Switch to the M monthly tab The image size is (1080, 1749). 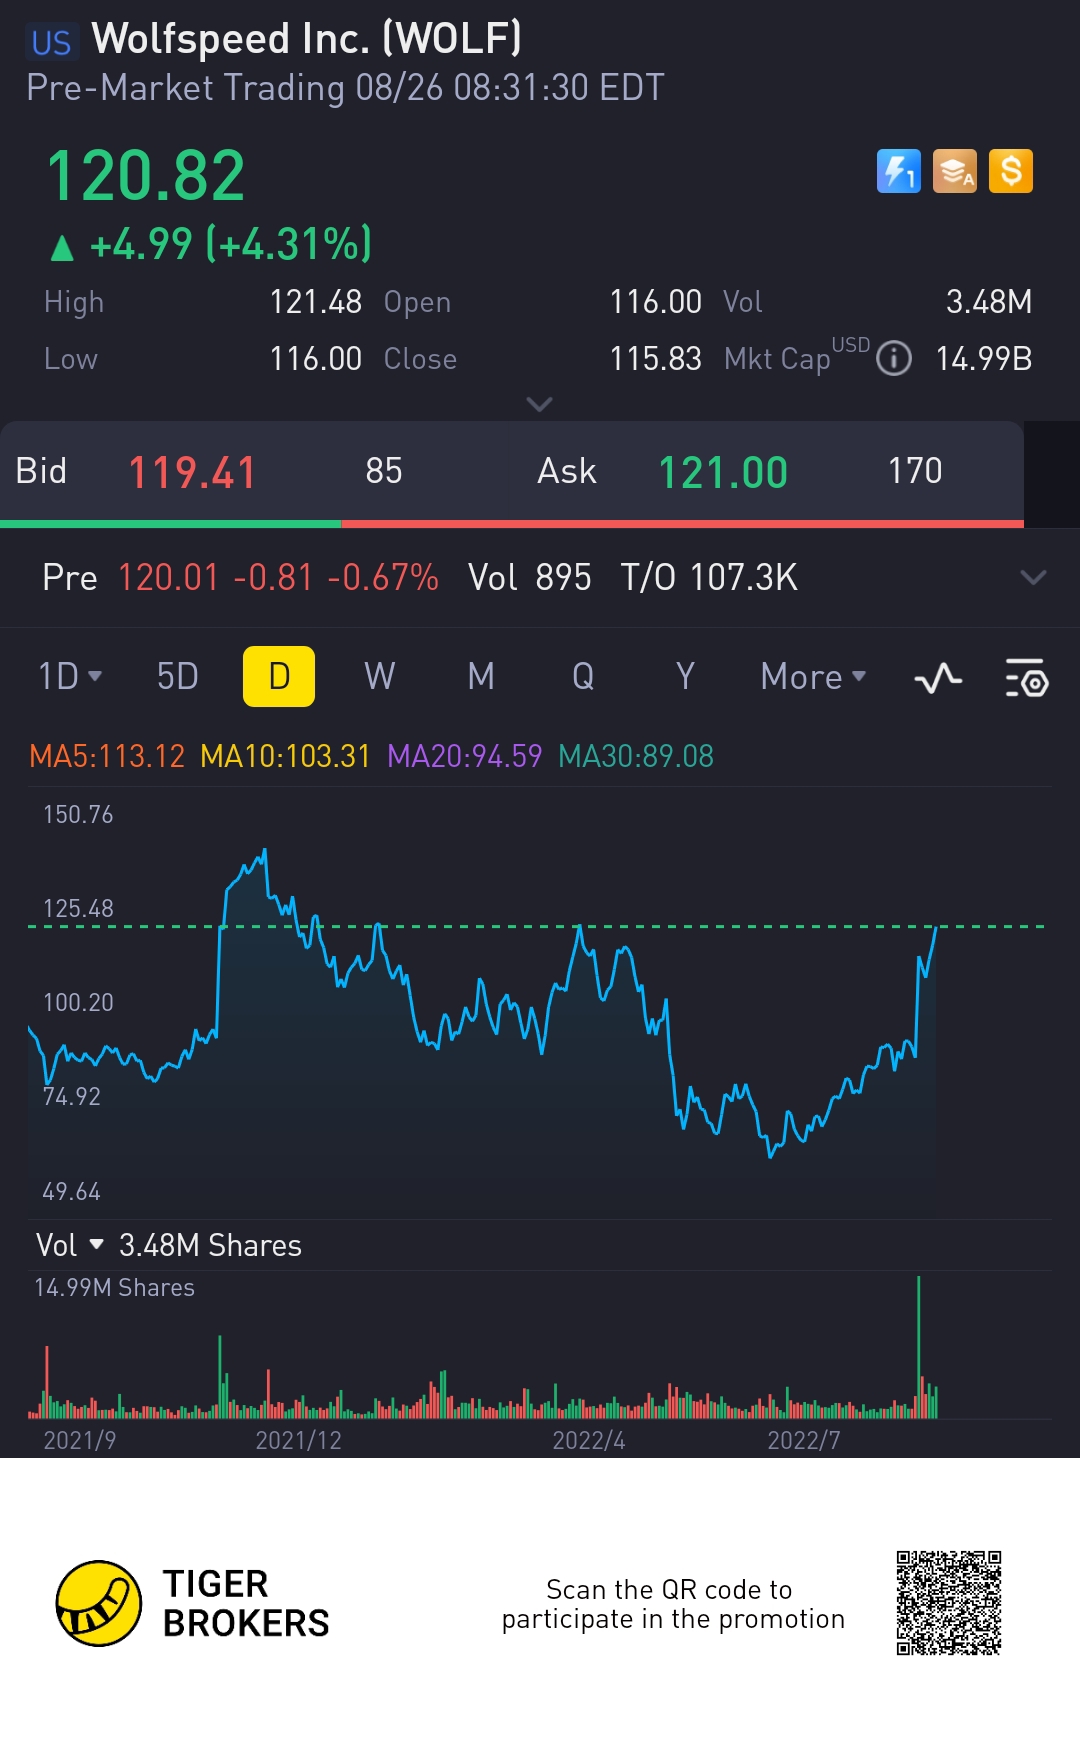(481, 677)
